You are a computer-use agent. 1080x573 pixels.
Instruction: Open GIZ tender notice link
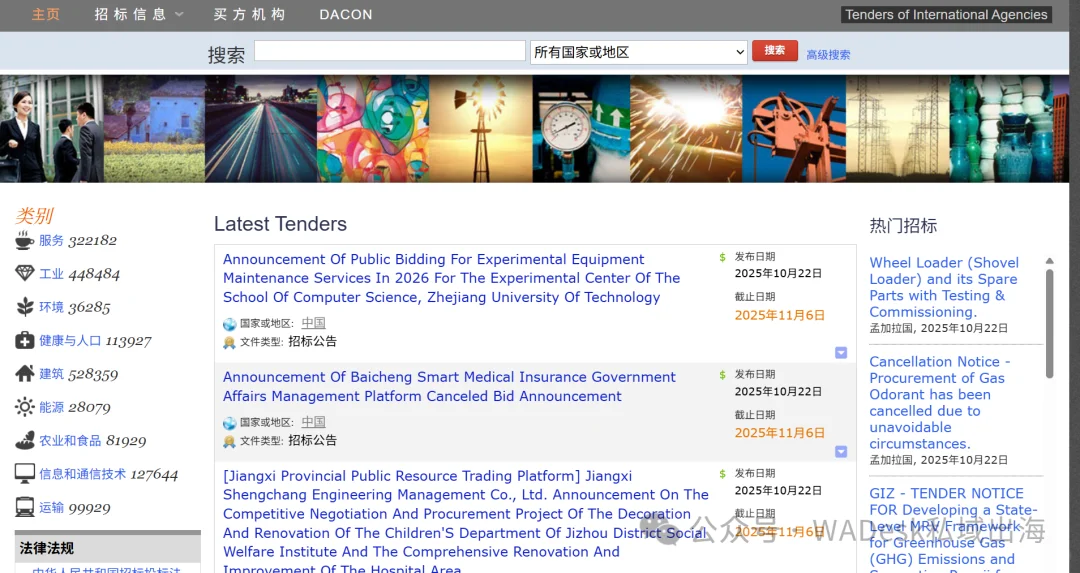[x=953, y=529]
